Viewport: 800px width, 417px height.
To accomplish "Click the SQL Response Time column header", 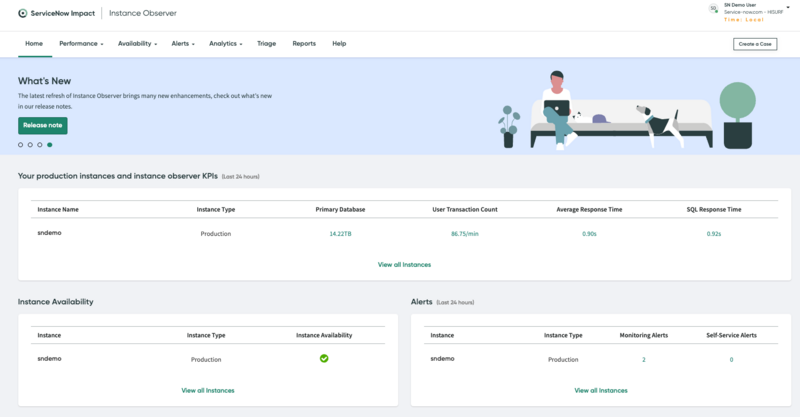I will coord(714,210).
